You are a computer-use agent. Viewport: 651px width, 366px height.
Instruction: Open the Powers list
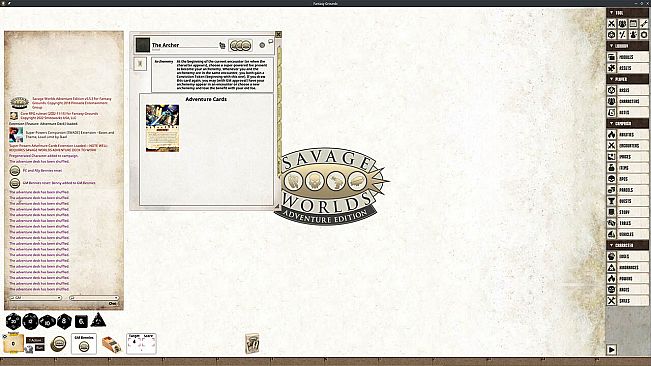pos(627,279)
